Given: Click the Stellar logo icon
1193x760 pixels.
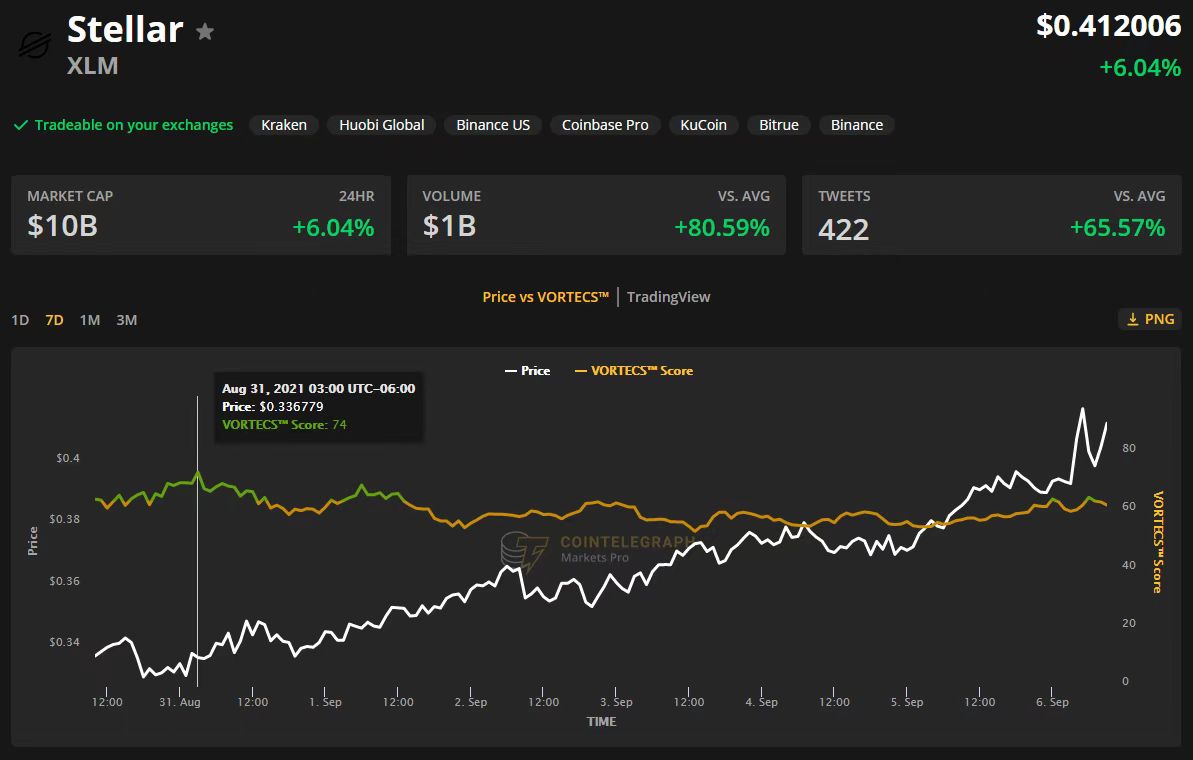Looking at the screenshot, I should [x=35, y=45].
